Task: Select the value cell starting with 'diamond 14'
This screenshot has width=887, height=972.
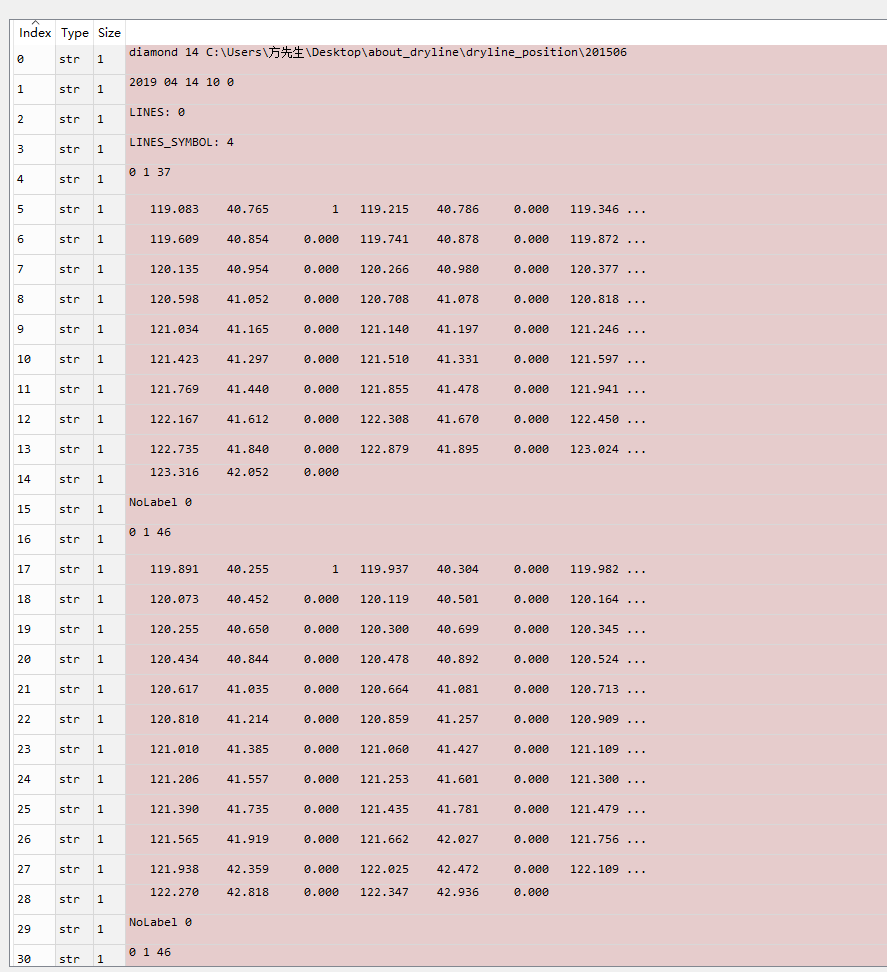Action: 506,60
